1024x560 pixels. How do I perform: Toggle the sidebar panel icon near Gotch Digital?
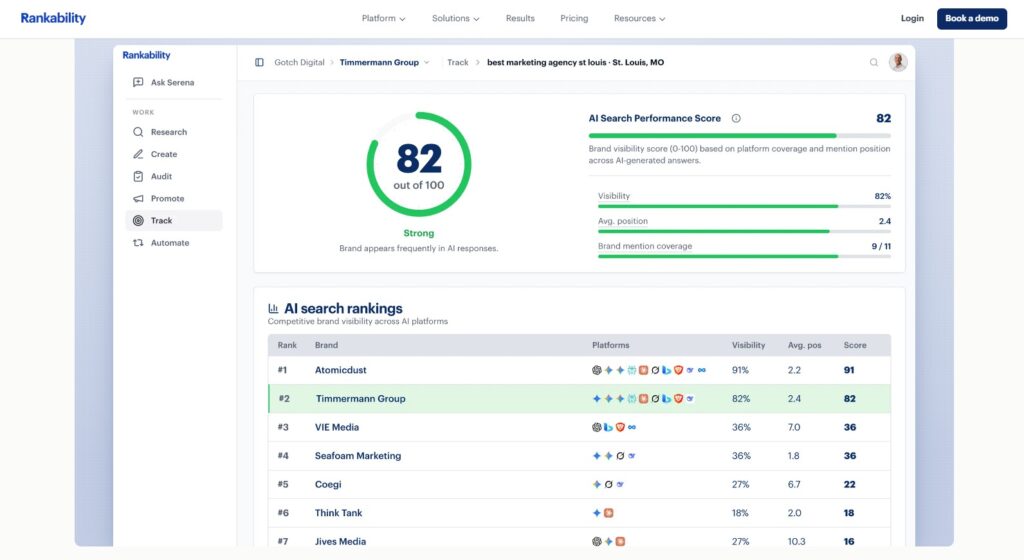tap(259, 63)
